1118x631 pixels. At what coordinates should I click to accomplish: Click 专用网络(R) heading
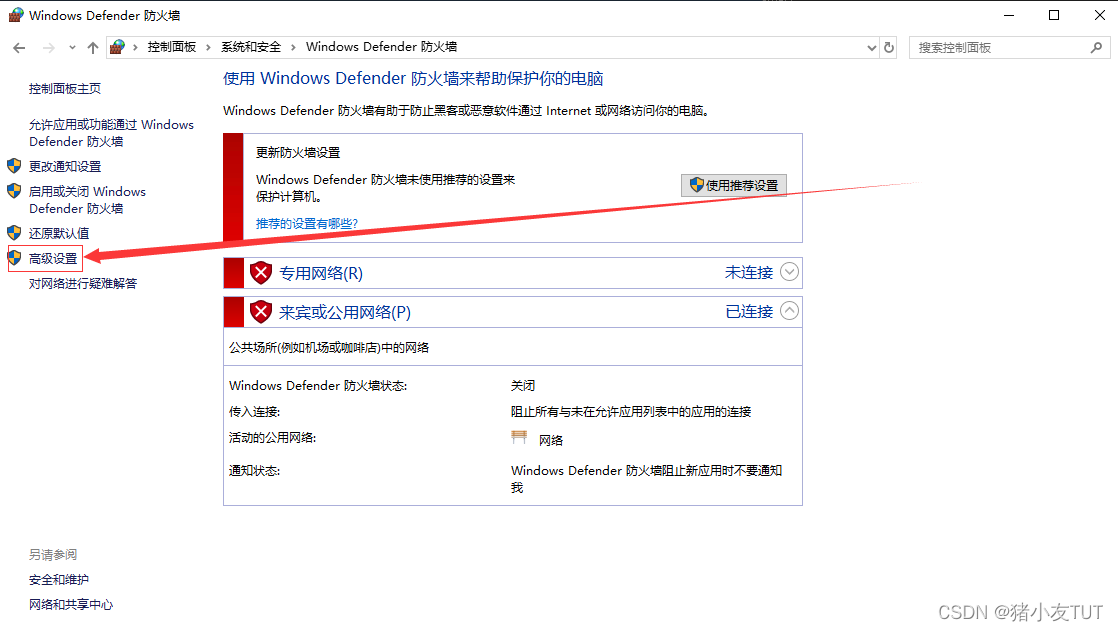[x=321, y=273]
